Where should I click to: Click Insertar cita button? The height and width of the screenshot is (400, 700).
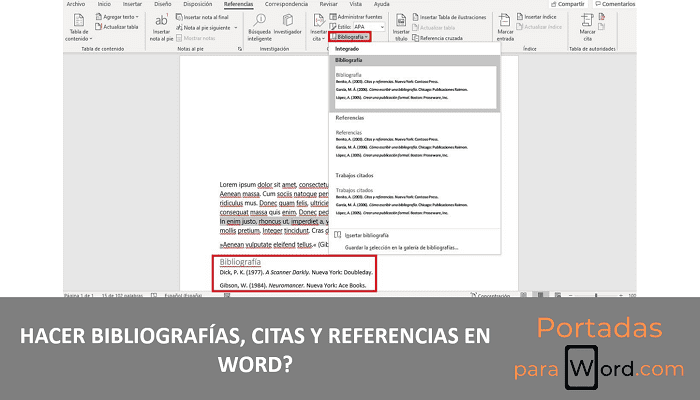318,27
